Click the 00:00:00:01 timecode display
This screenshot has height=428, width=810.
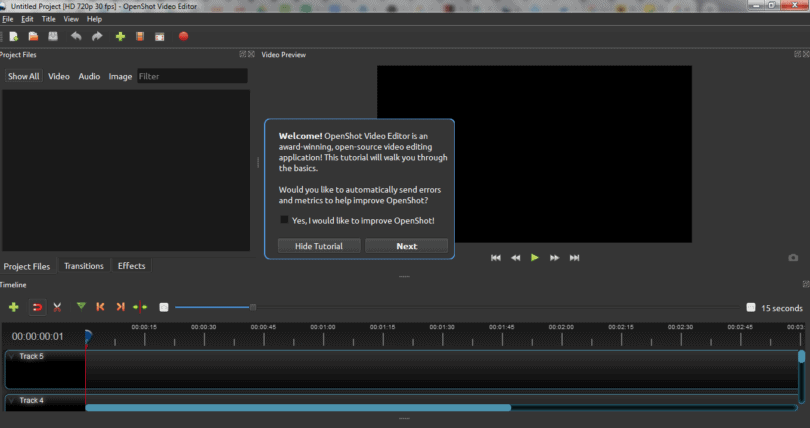[38, 337]
